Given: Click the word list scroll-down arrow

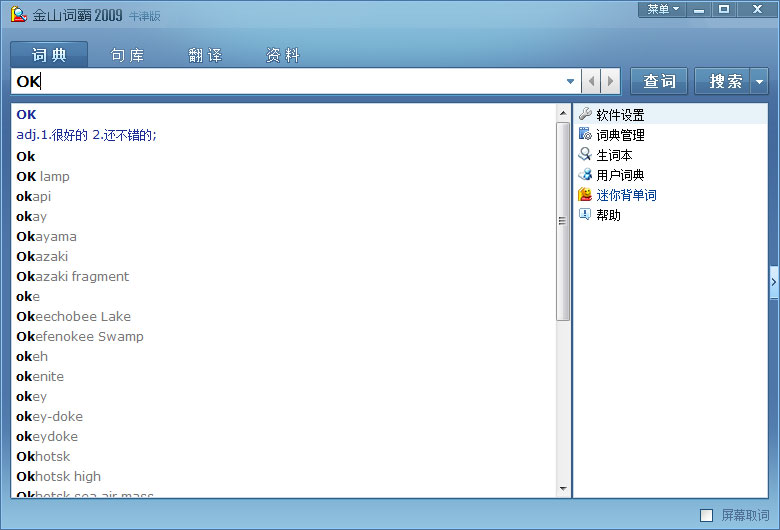Looking at the screenshot, I should (563, 489).
